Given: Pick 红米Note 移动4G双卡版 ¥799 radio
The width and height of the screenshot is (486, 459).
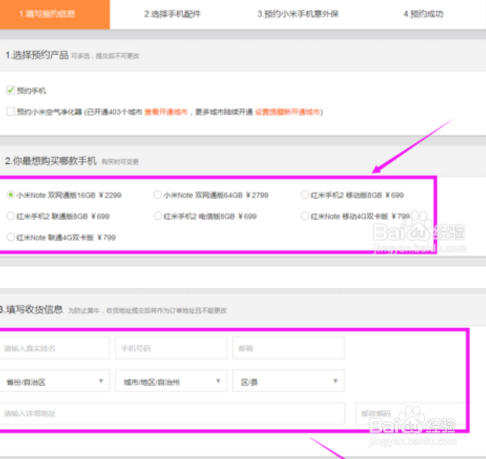Looking at the screenshot, I should click(305, 216).
